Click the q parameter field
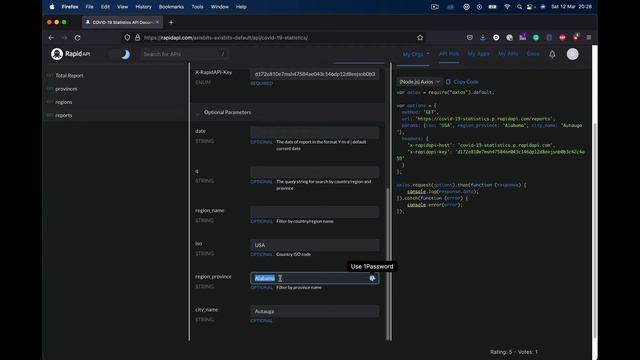This screenshot has width=640, height=360. pyautogui.click(x=315, y=171)
